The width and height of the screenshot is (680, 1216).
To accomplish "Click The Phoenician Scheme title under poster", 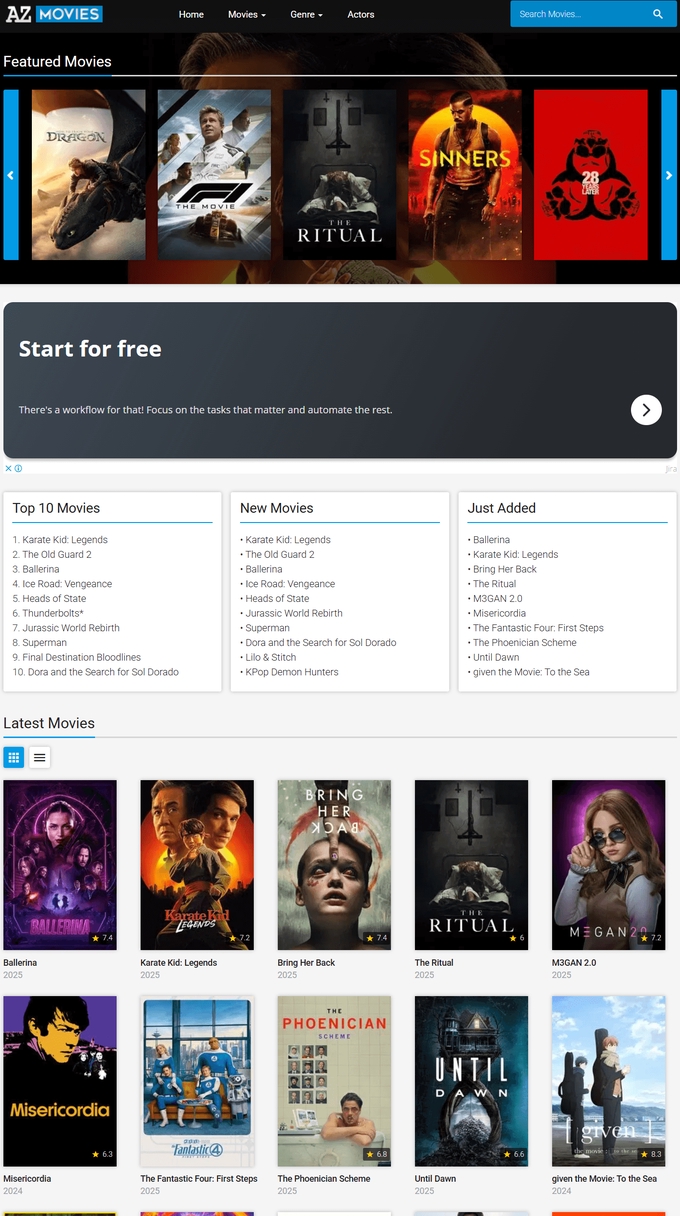I will pos(324,1179).
